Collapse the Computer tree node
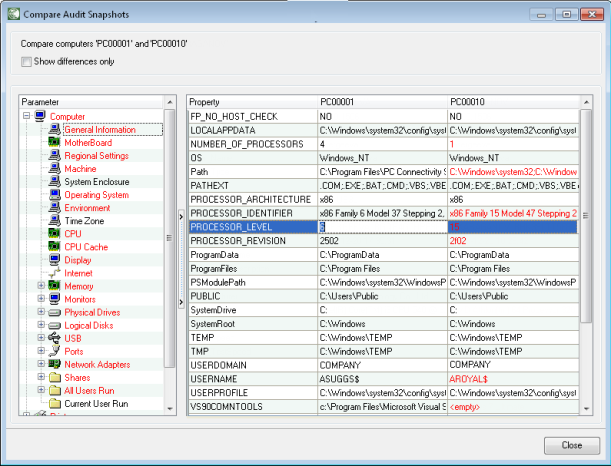The height and width of the screenshot is (466, 611). coord(26,117)
